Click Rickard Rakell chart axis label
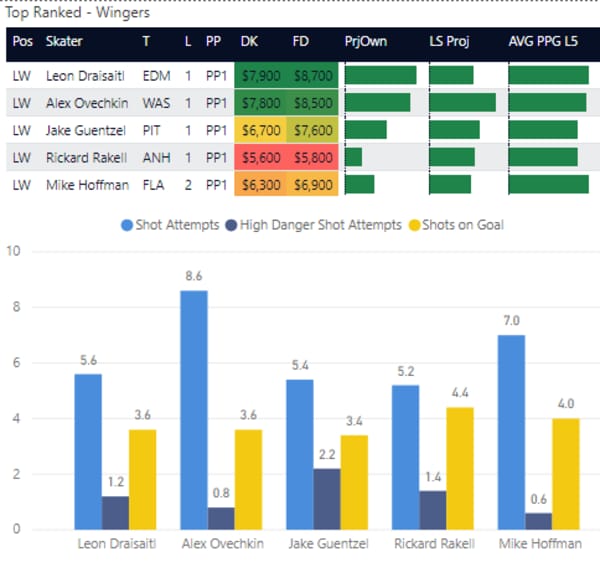The height and width of the screenshot is (562, 600). (x=434, y=544)
